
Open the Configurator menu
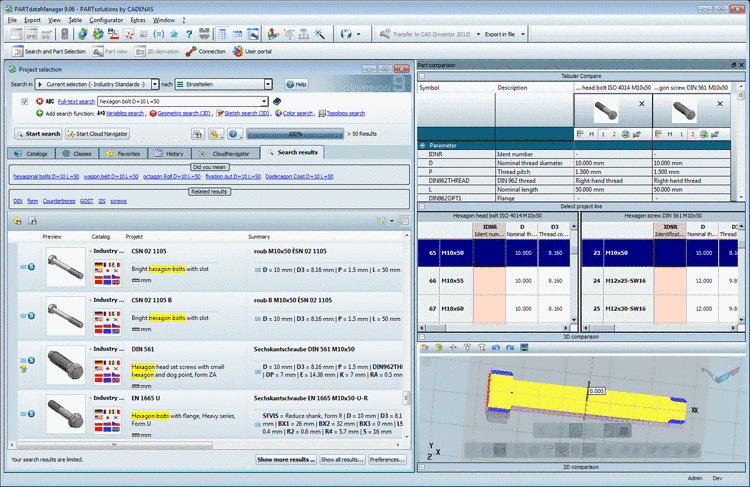[x=106, y=19]
